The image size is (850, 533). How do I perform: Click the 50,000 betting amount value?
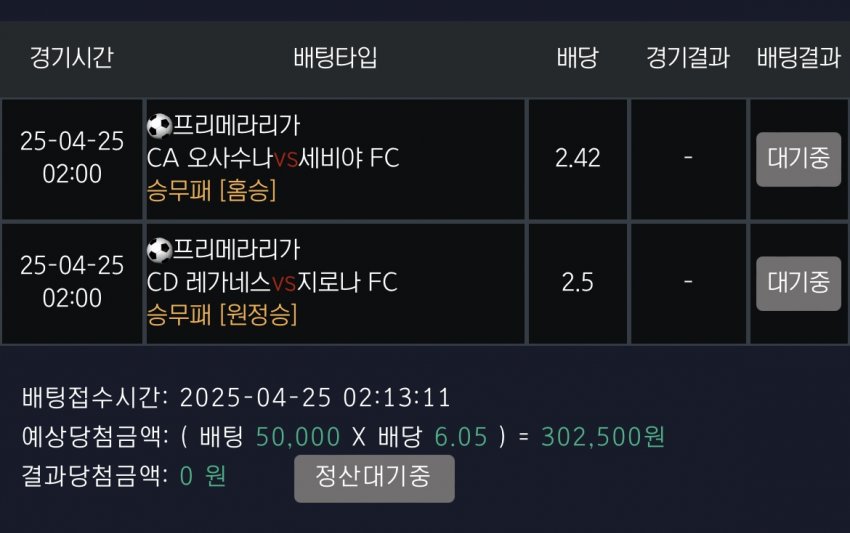coord(298,436)
